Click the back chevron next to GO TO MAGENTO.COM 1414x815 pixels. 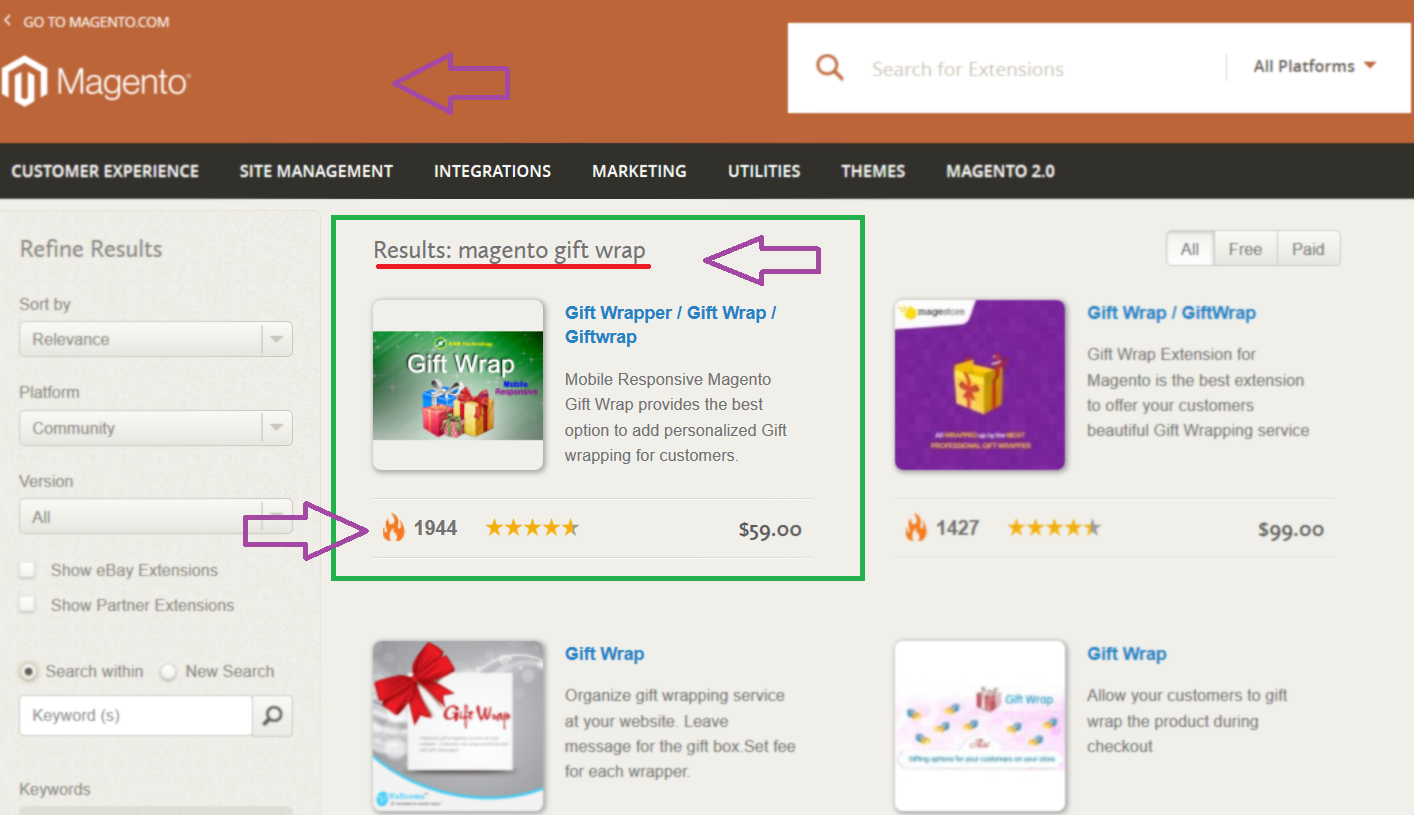tap(10, 19)
